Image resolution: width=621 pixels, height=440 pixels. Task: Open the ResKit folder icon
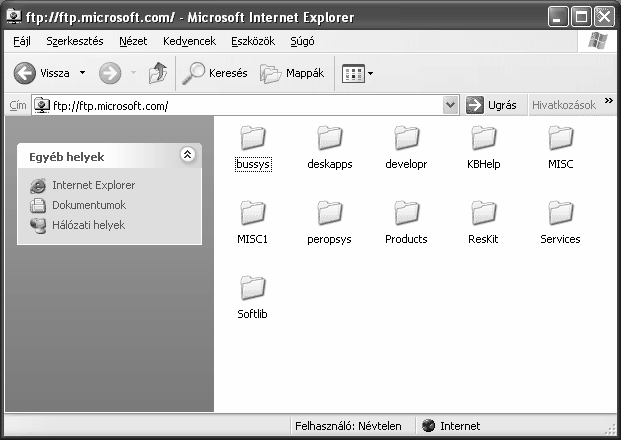(x=484, y=213)
